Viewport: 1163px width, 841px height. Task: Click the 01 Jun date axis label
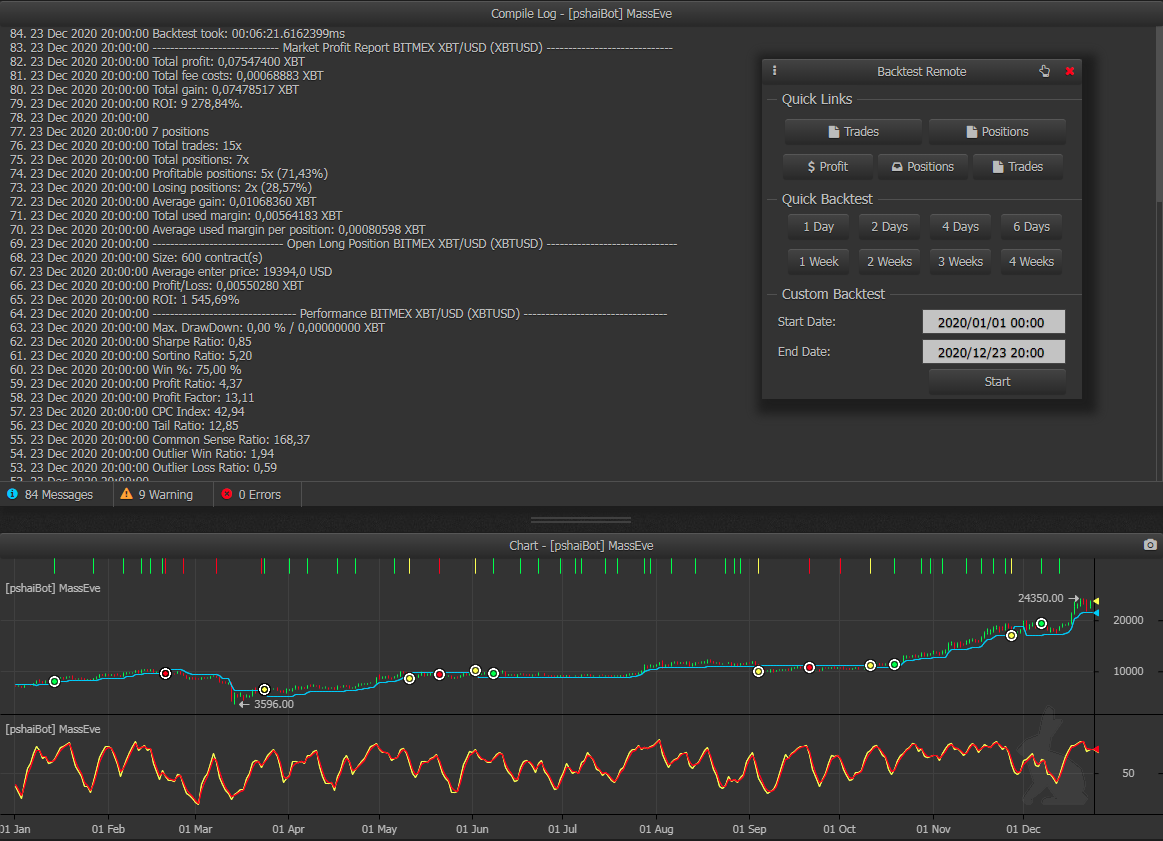coord(472,829)
